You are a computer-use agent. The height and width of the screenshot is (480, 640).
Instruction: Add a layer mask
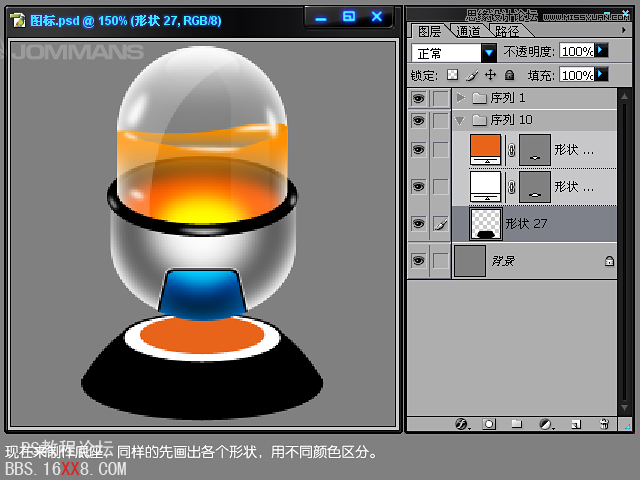click(x=489, y=424)
